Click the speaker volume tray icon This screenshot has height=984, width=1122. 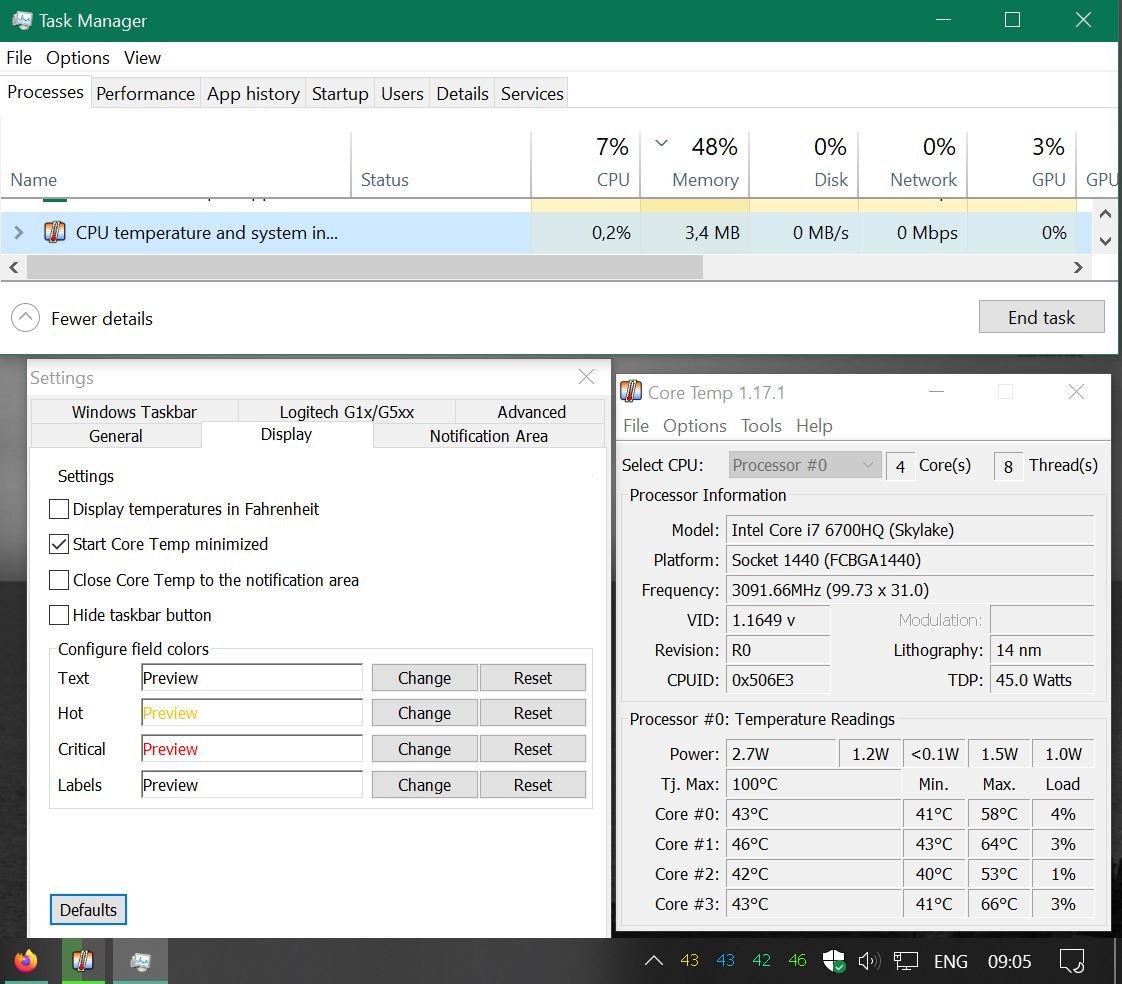coord(868,961)
